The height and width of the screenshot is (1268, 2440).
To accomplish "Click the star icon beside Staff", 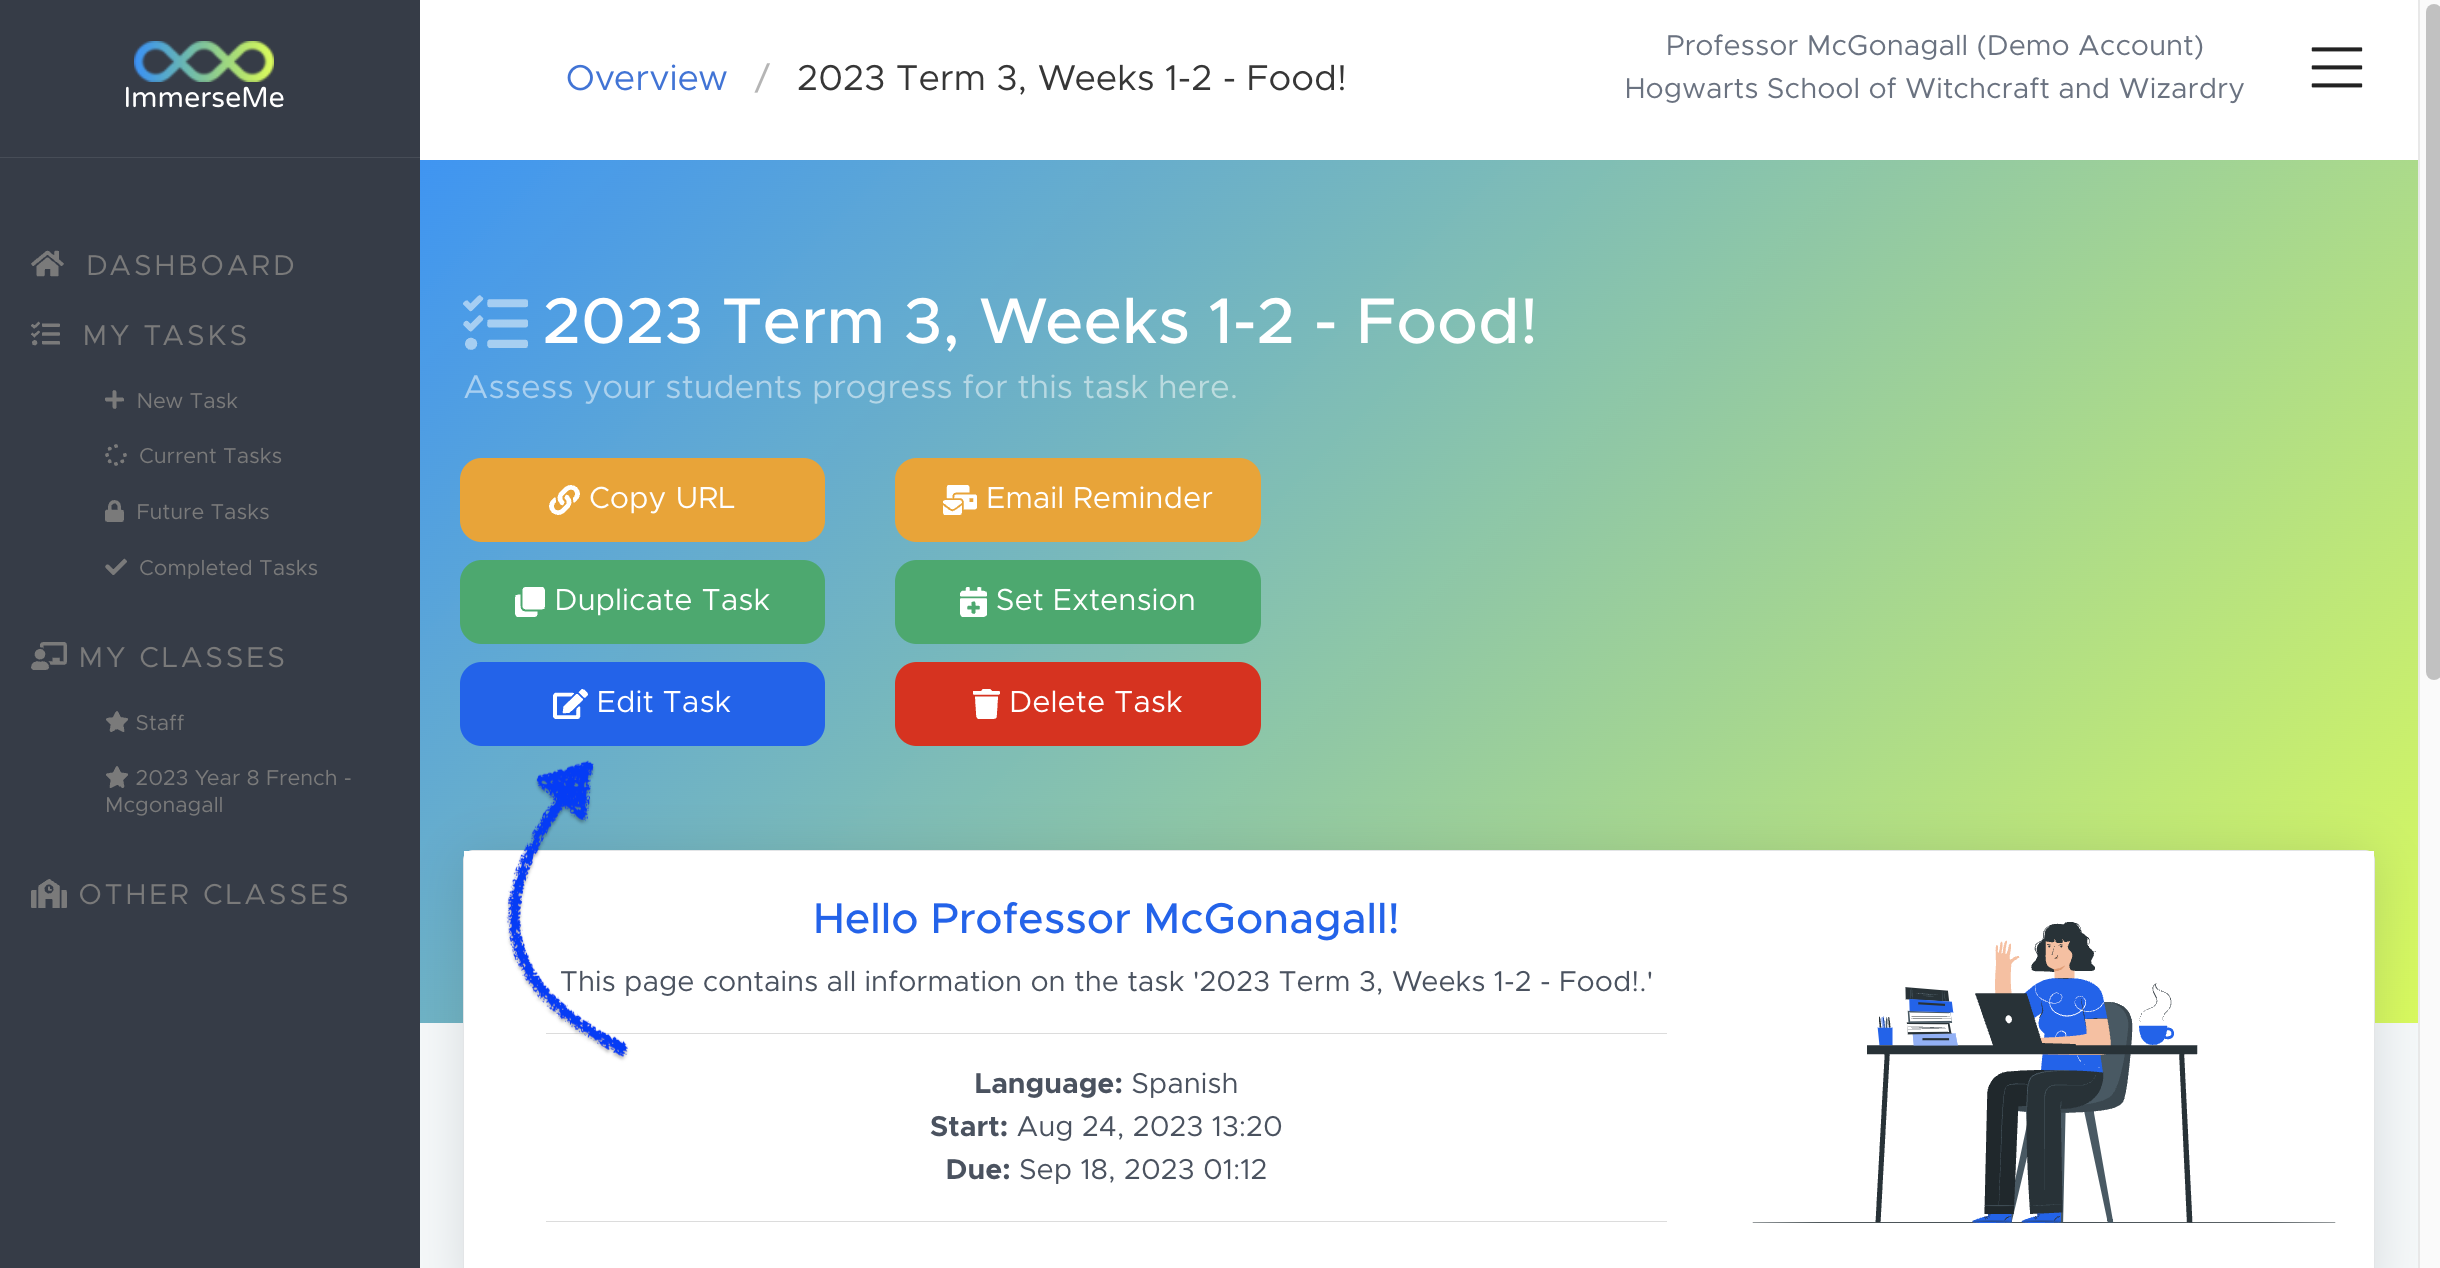I will [116, 721].
